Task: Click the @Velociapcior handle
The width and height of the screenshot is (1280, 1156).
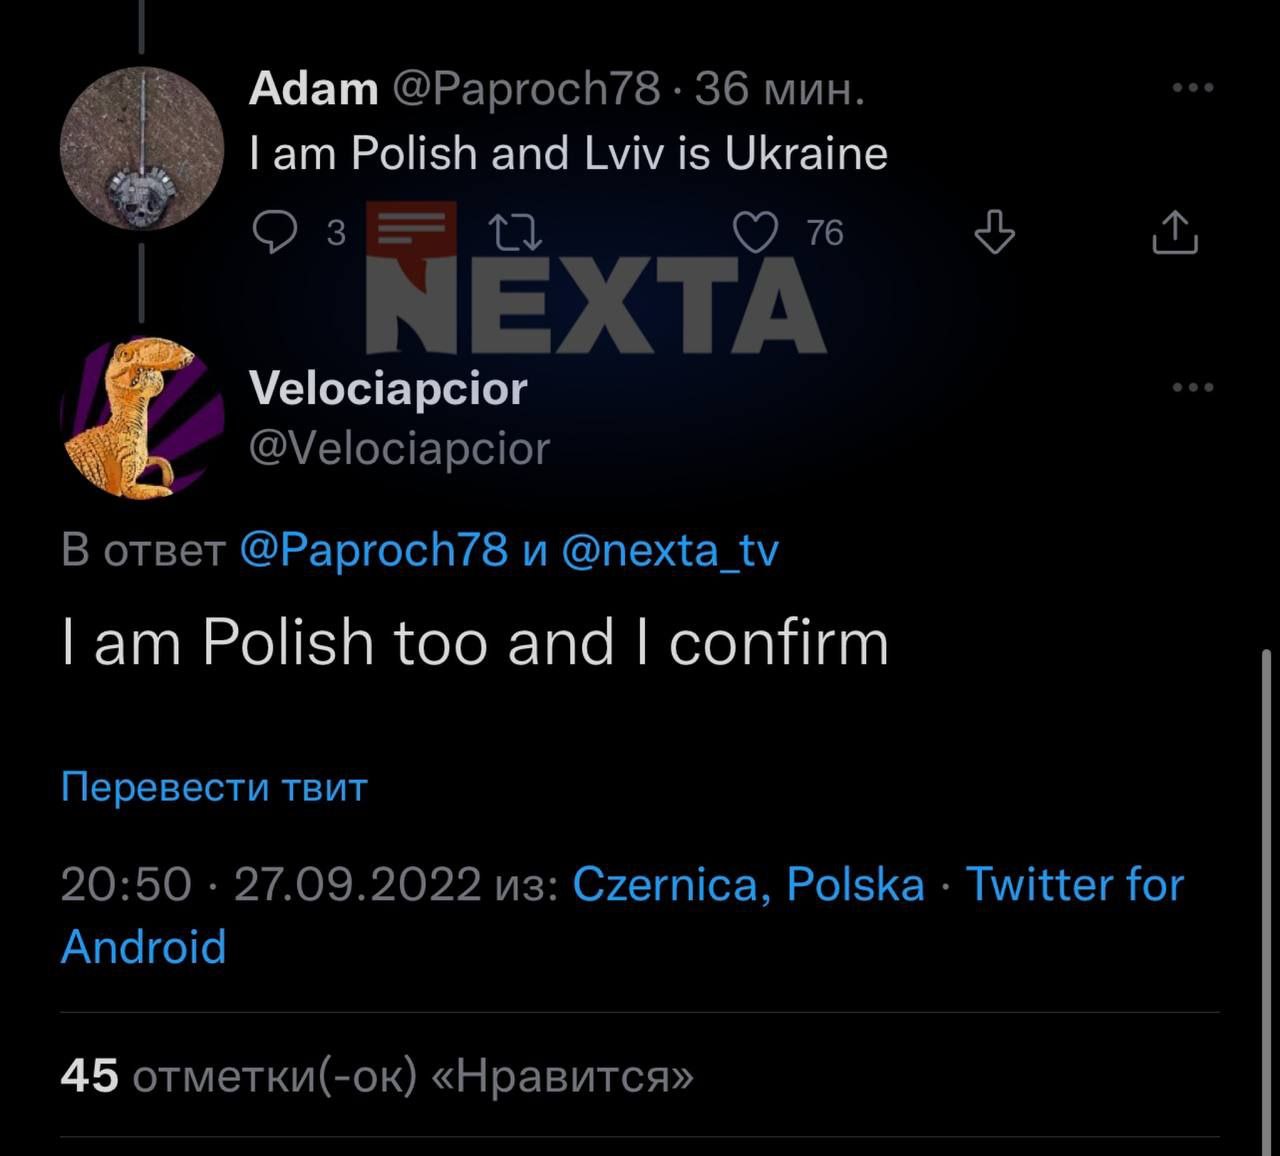Action: [399, 449]
